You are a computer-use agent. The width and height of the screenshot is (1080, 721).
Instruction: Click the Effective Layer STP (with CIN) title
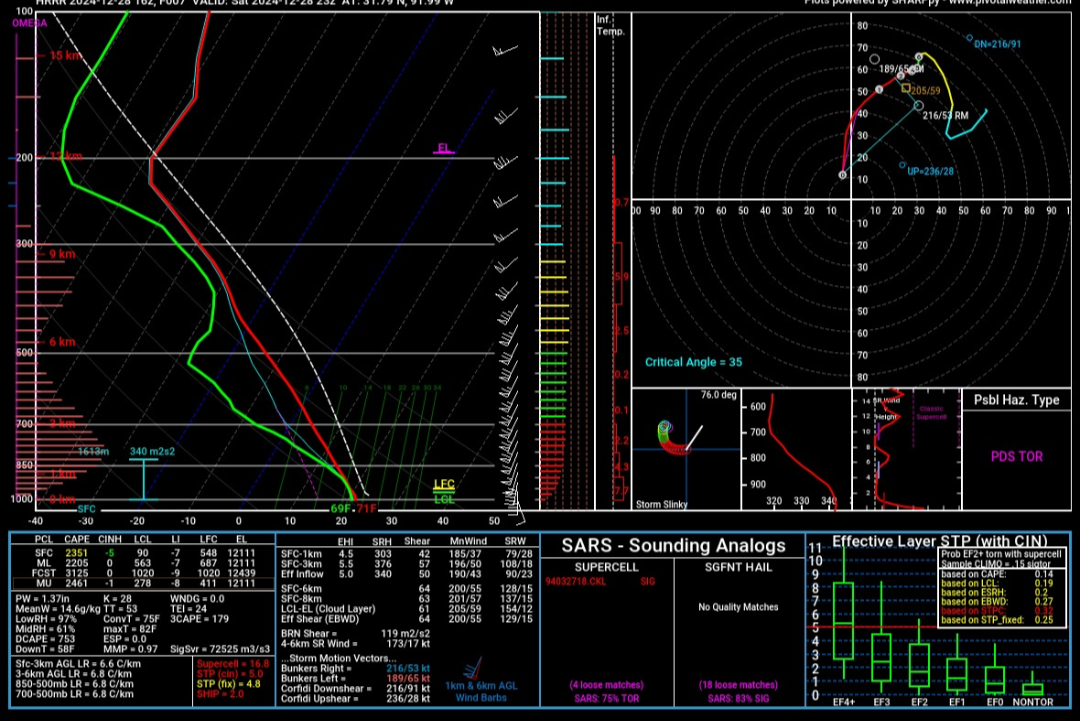point(939,541)
